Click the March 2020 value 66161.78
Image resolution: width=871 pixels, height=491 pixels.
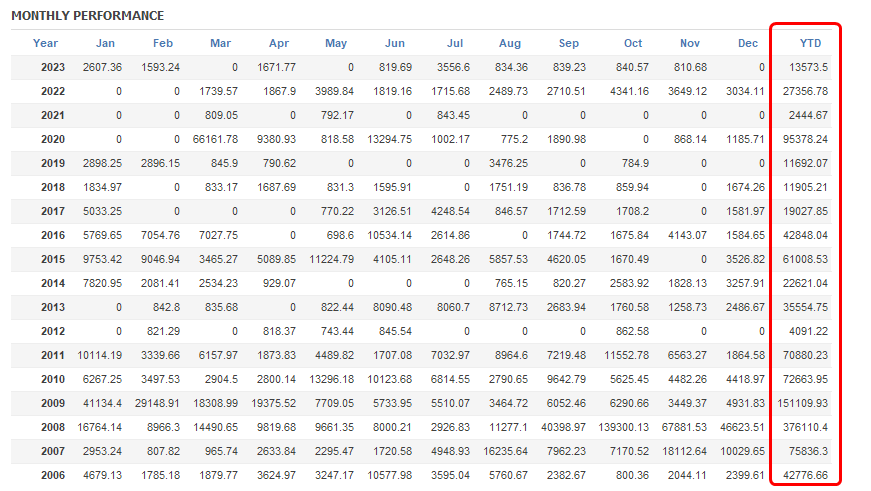coord(210,139)
